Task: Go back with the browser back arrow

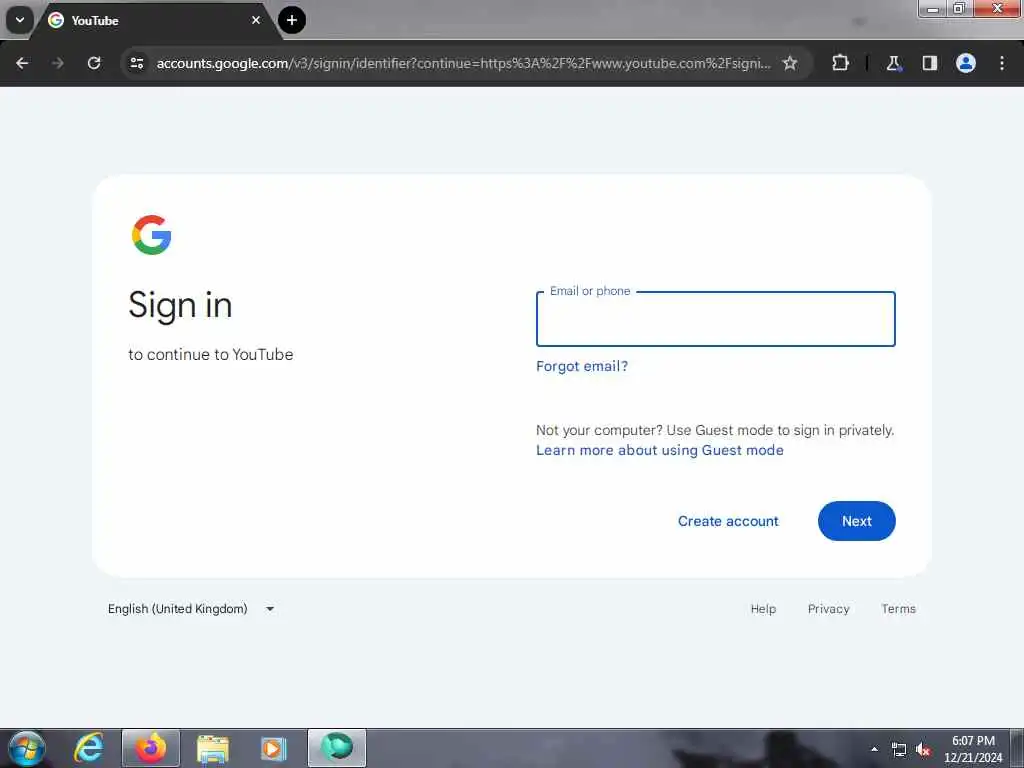Action: click(x=22, y=63)
